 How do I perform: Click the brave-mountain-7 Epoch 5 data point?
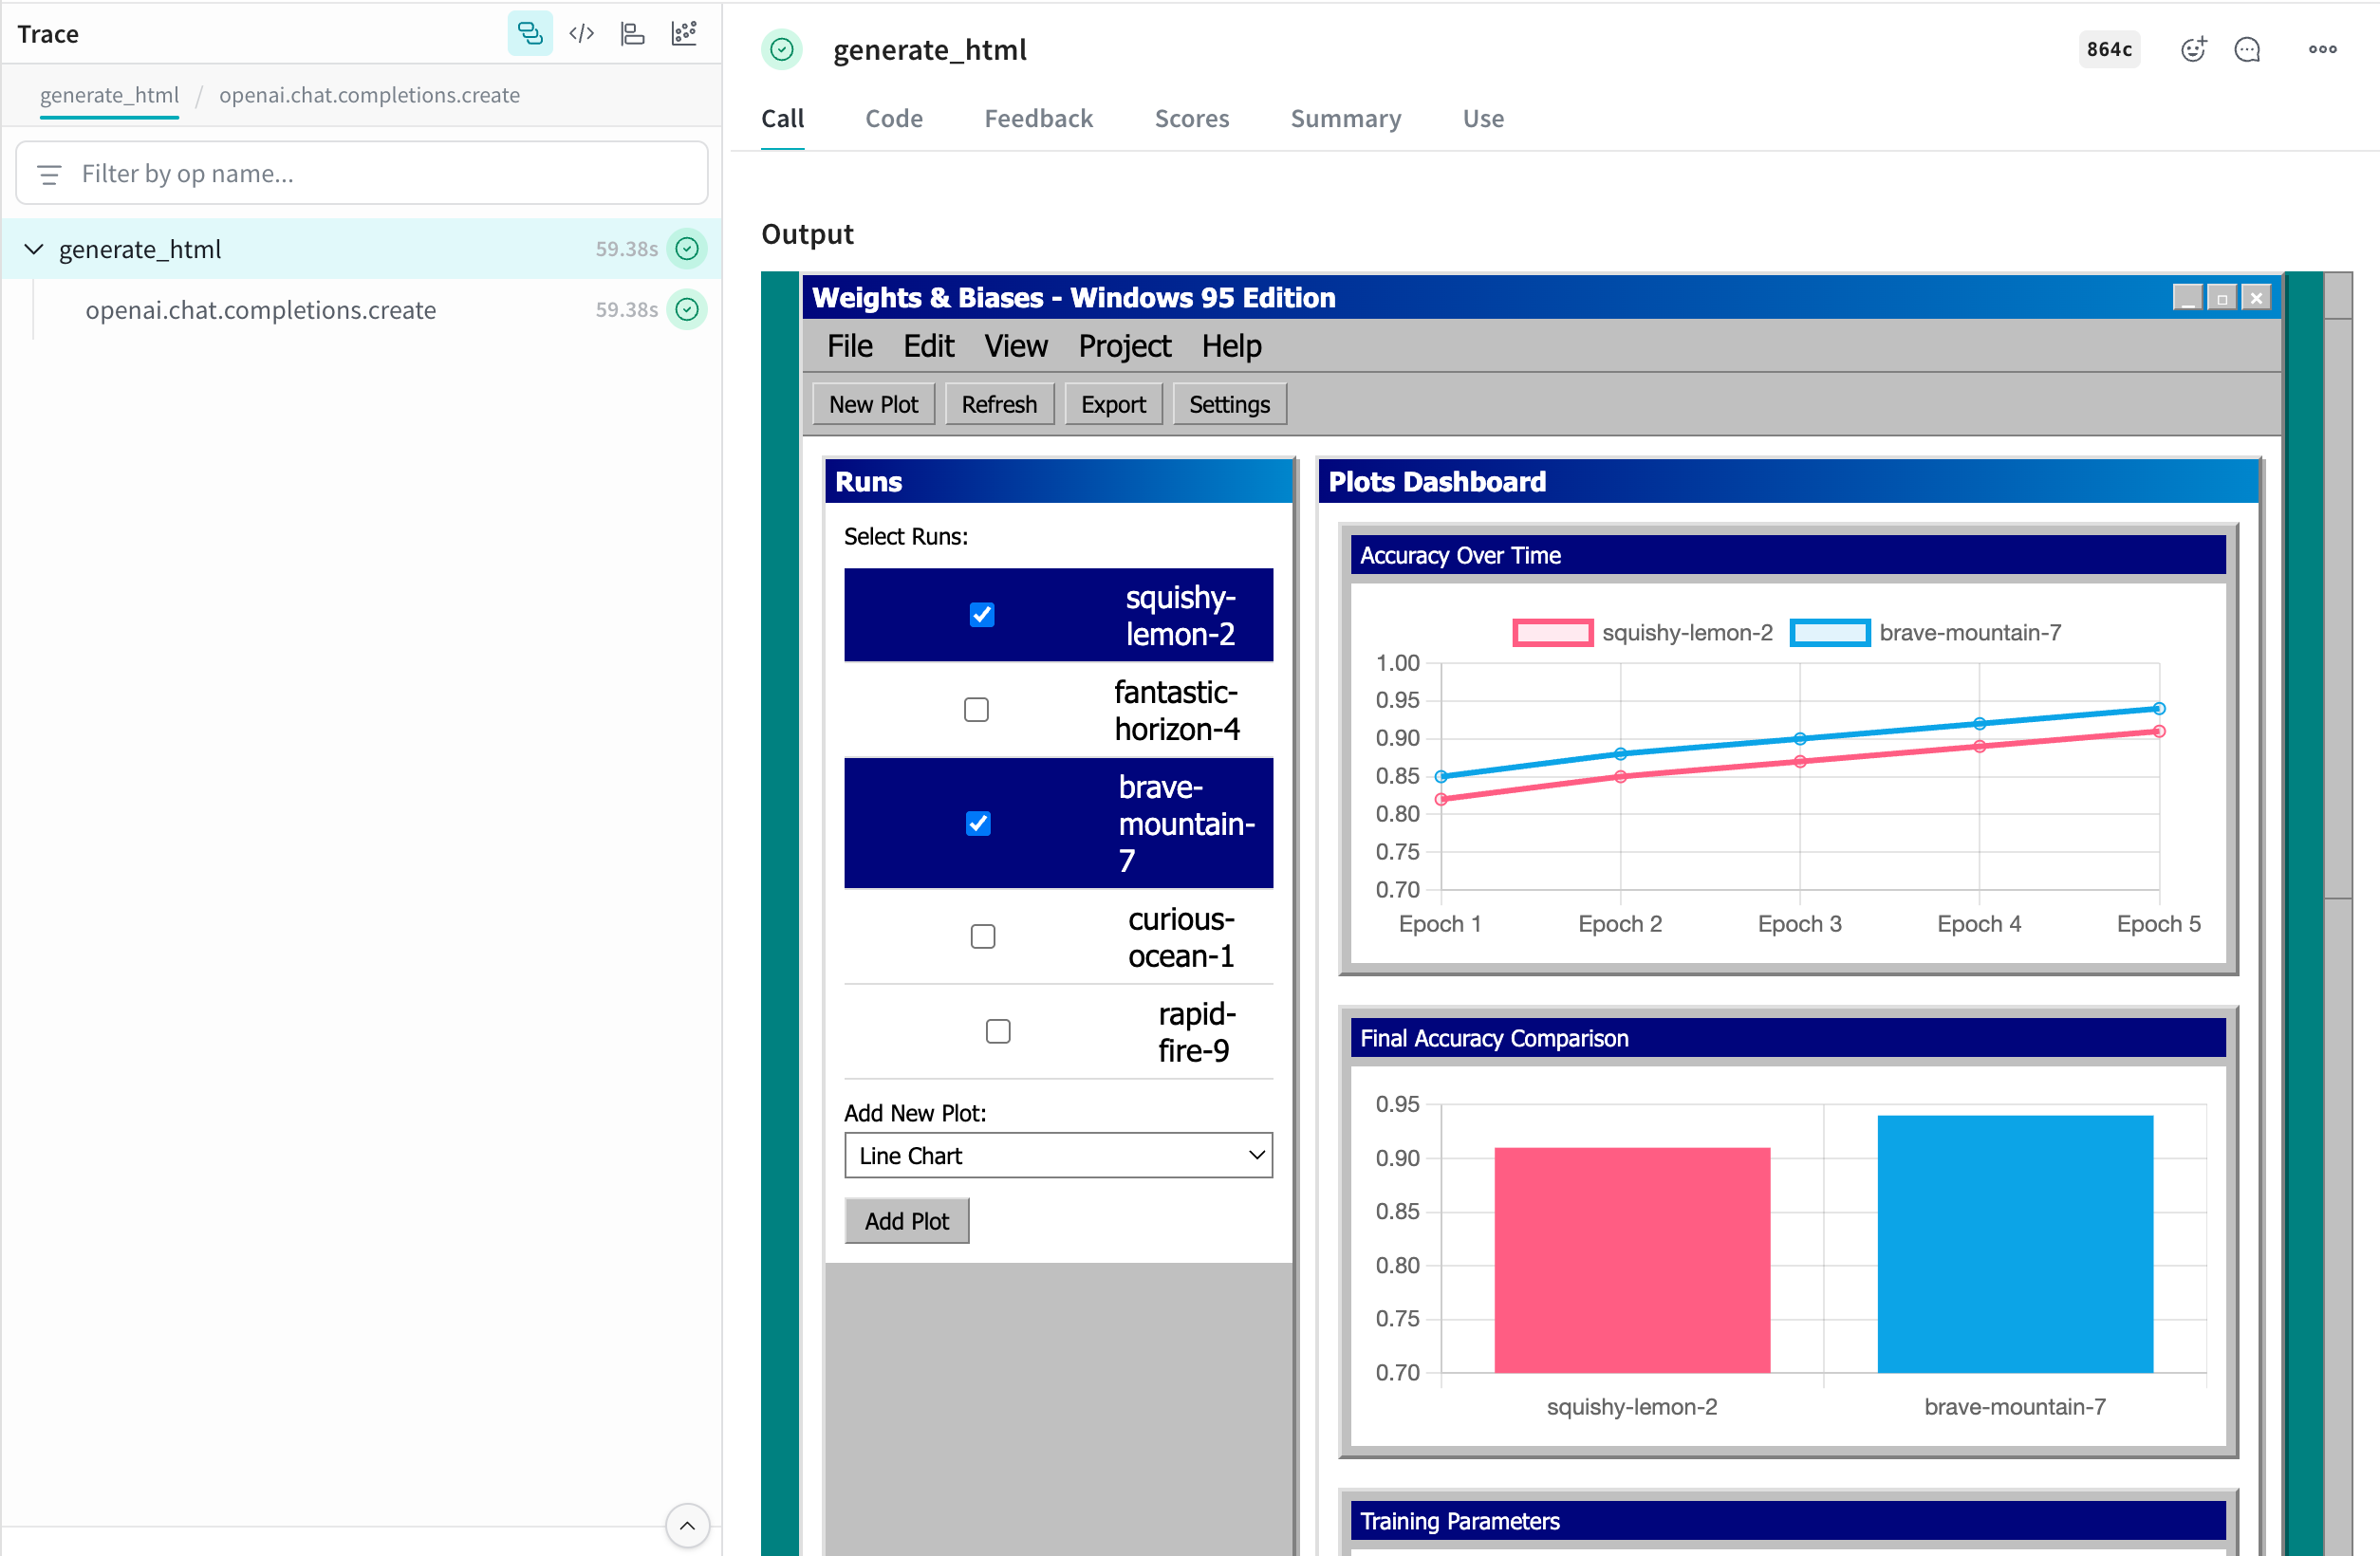click(2159, 708)
